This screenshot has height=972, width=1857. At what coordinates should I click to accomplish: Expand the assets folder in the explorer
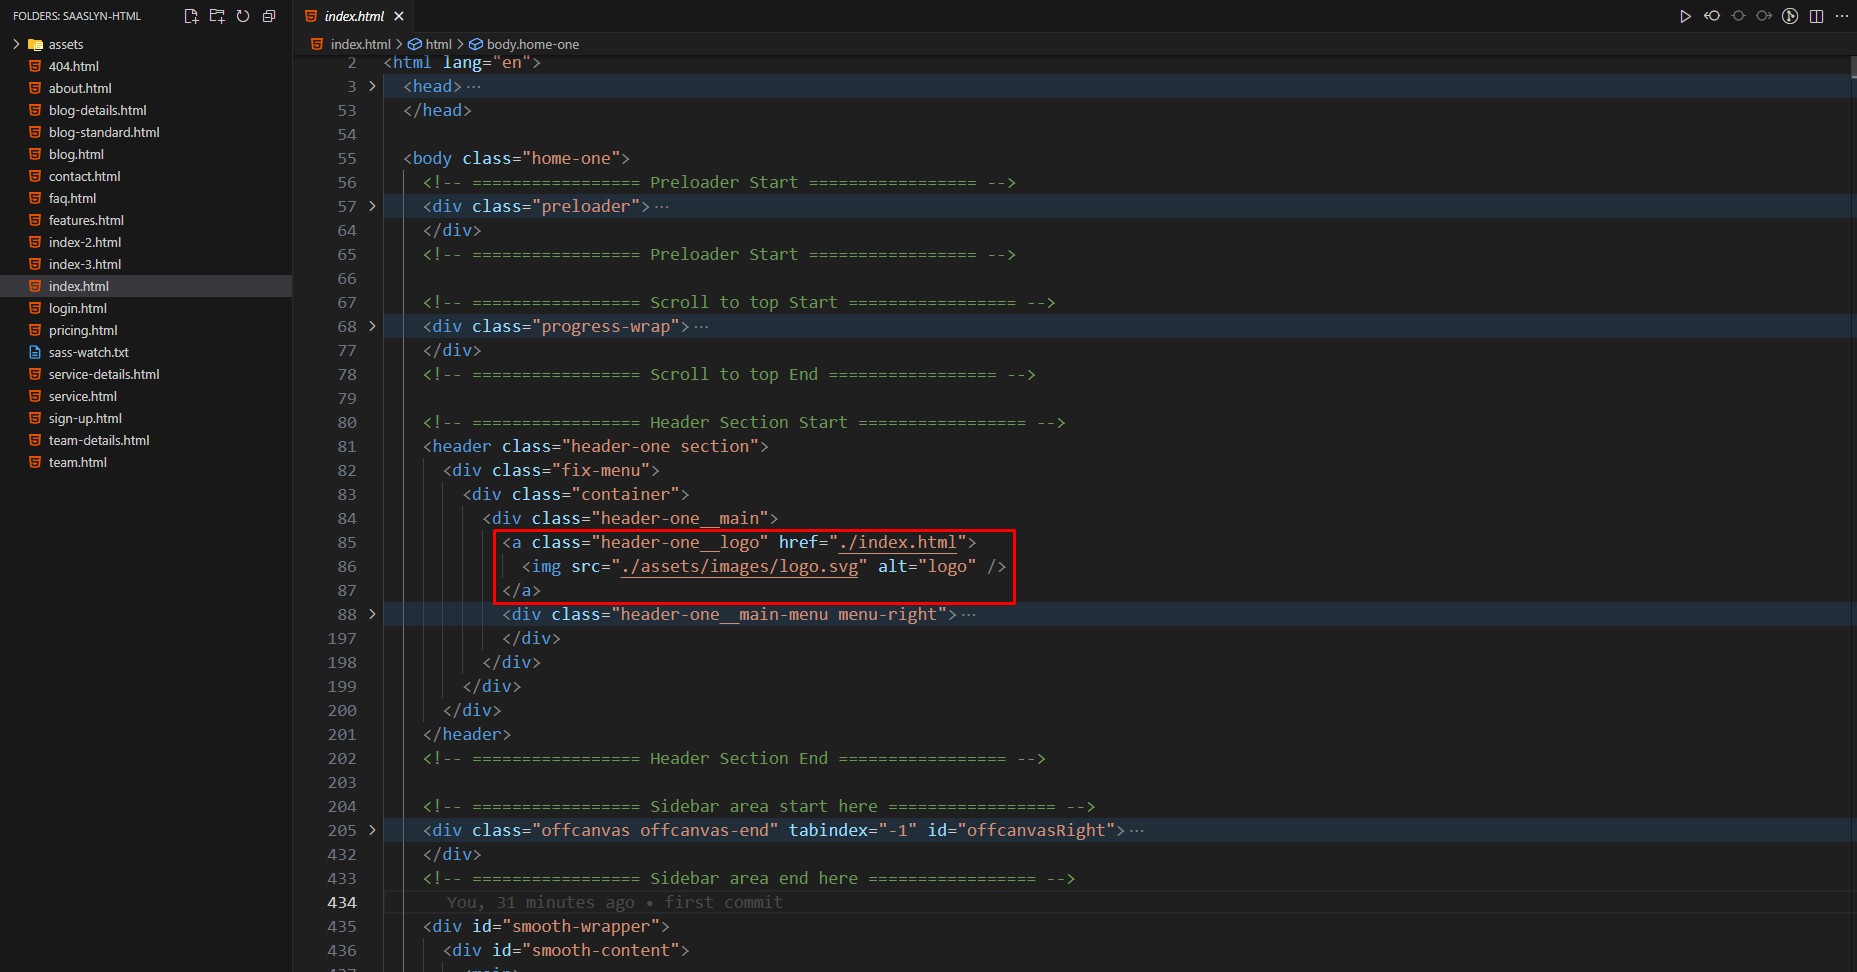click(16, 44)
